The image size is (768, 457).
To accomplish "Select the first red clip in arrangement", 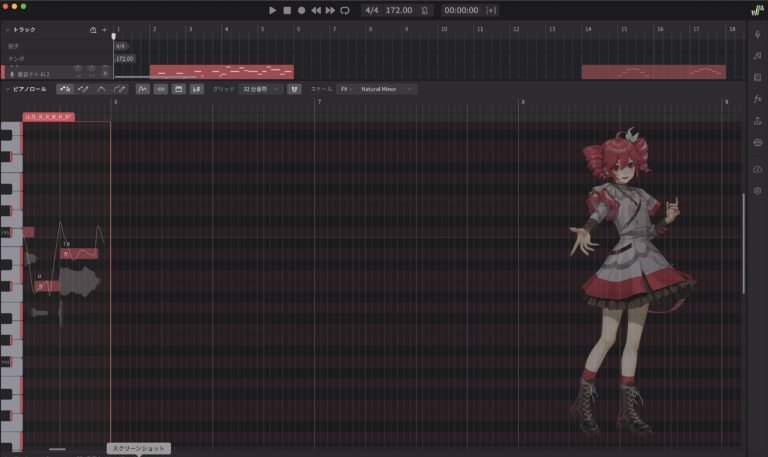I will [221, 72].
